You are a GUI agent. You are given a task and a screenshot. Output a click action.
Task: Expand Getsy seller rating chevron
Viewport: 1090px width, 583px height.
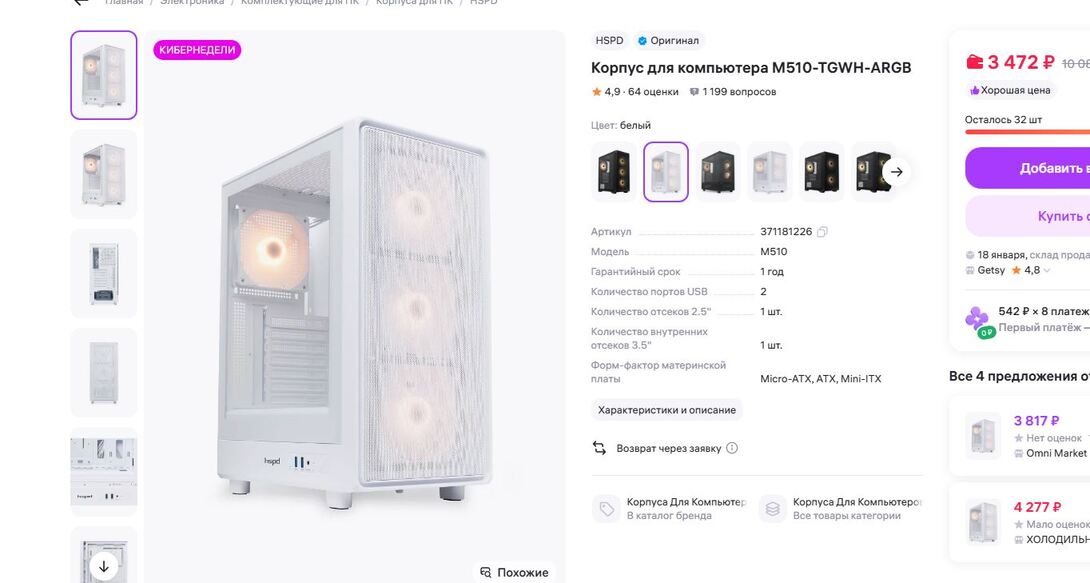(x=1047, y=270)
